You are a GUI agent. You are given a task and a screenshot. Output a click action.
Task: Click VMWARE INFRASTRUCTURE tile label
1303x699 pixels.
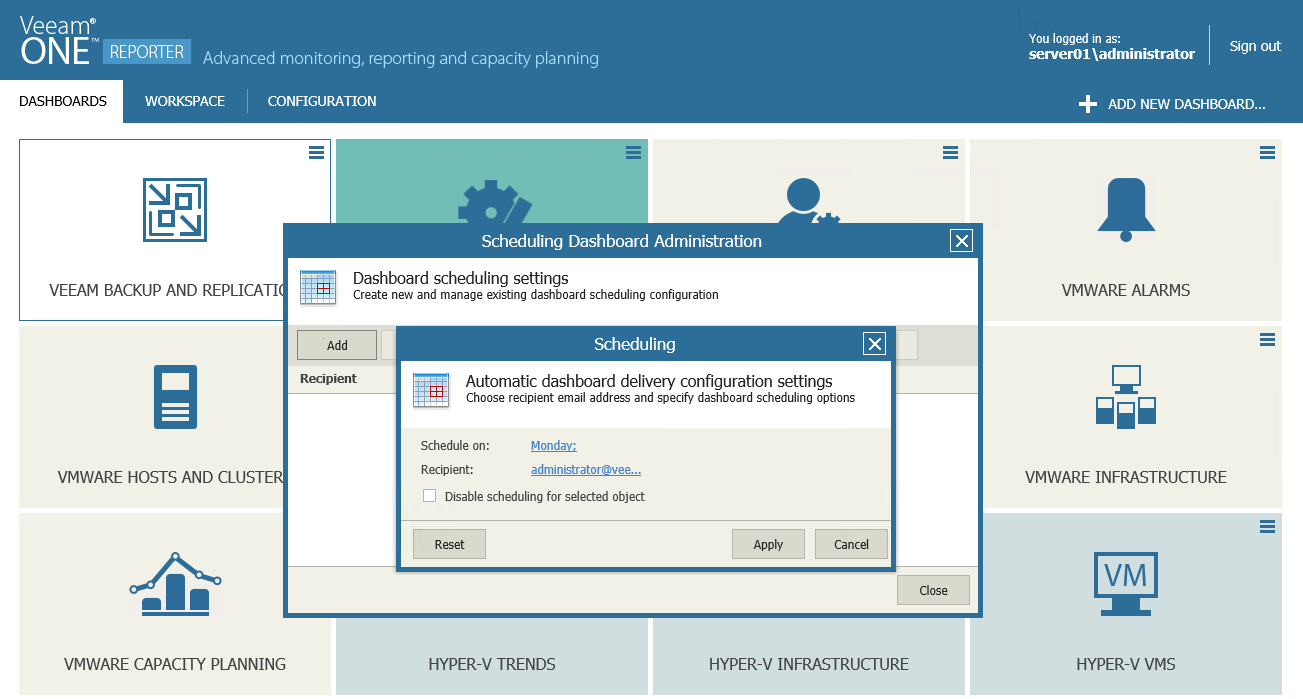tap(1126, 477)
